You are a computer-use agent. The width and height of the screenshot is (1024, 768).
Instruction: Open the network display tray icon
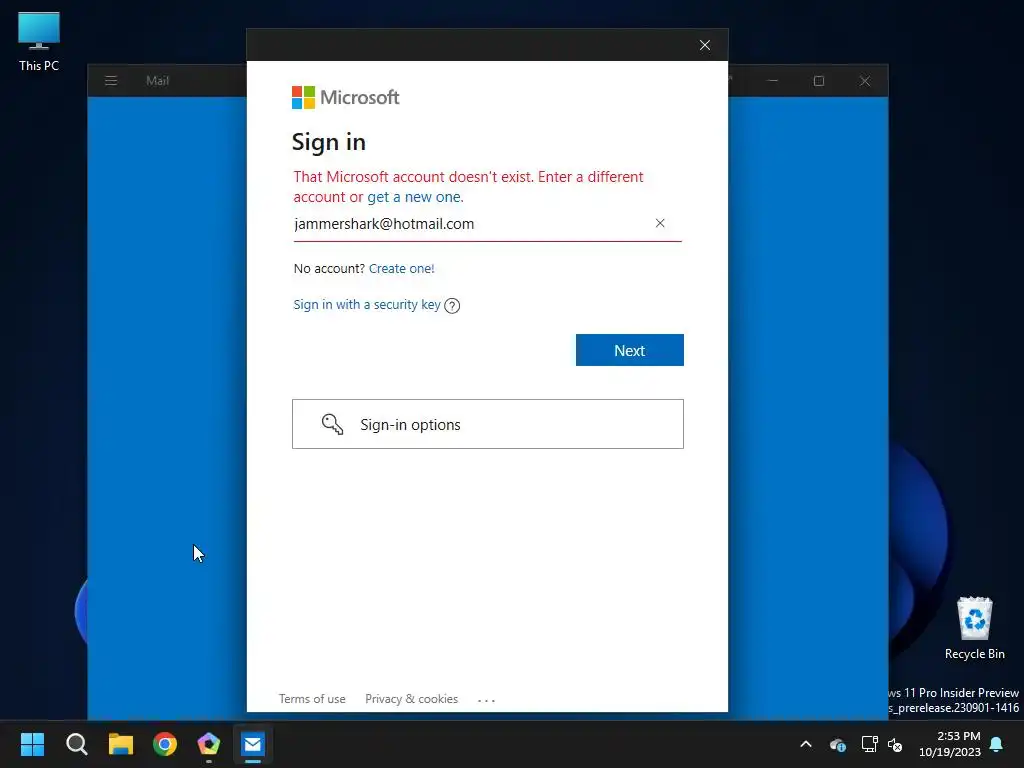tap(869, 744)
